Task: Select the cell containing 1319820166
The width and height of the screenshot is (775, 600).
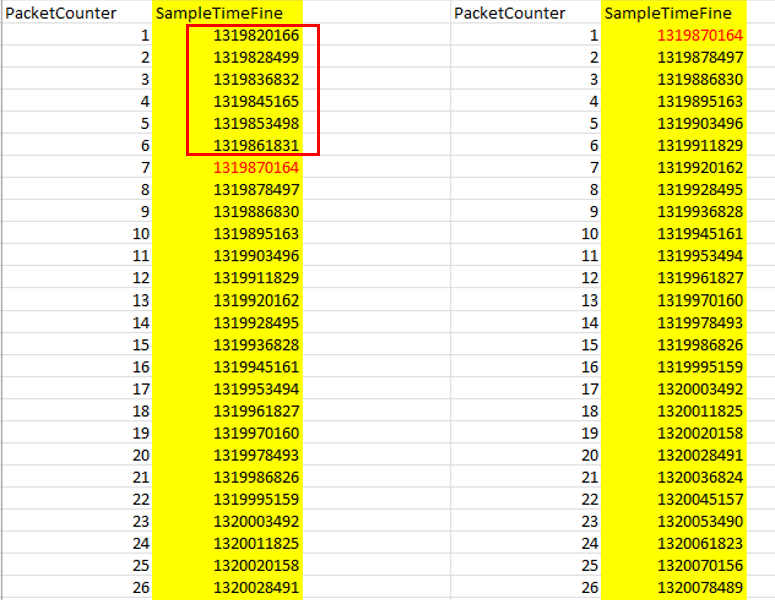Action: pyautogui.click(x=256, y=36)
